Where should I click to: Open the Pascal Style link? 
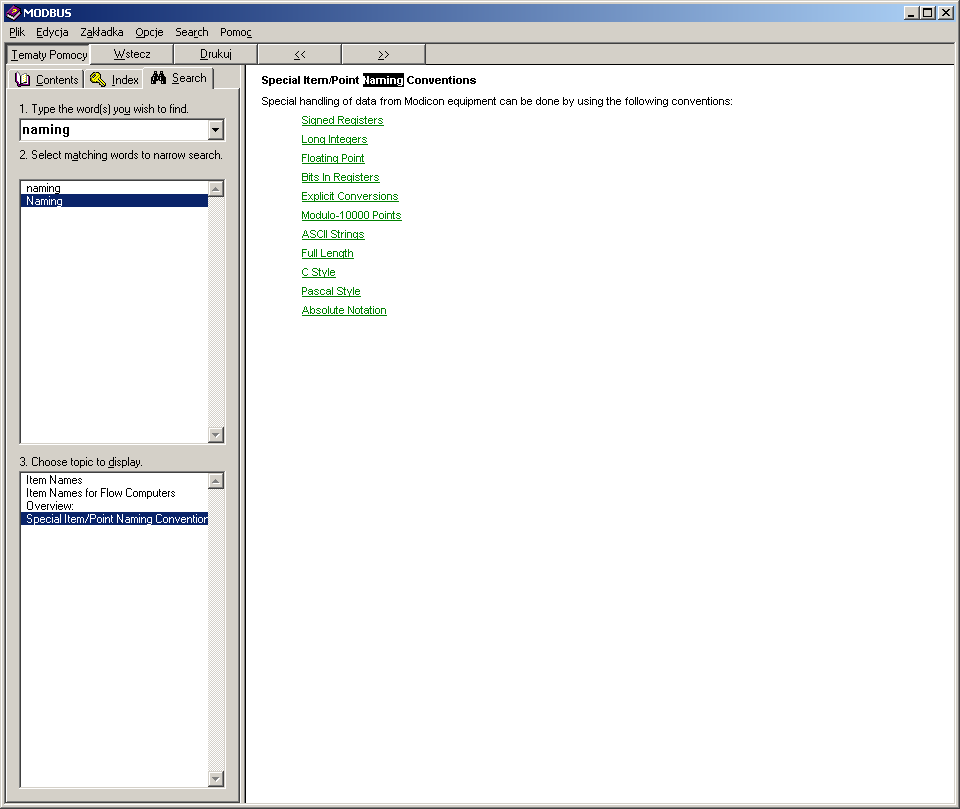(x=331, y=292)
